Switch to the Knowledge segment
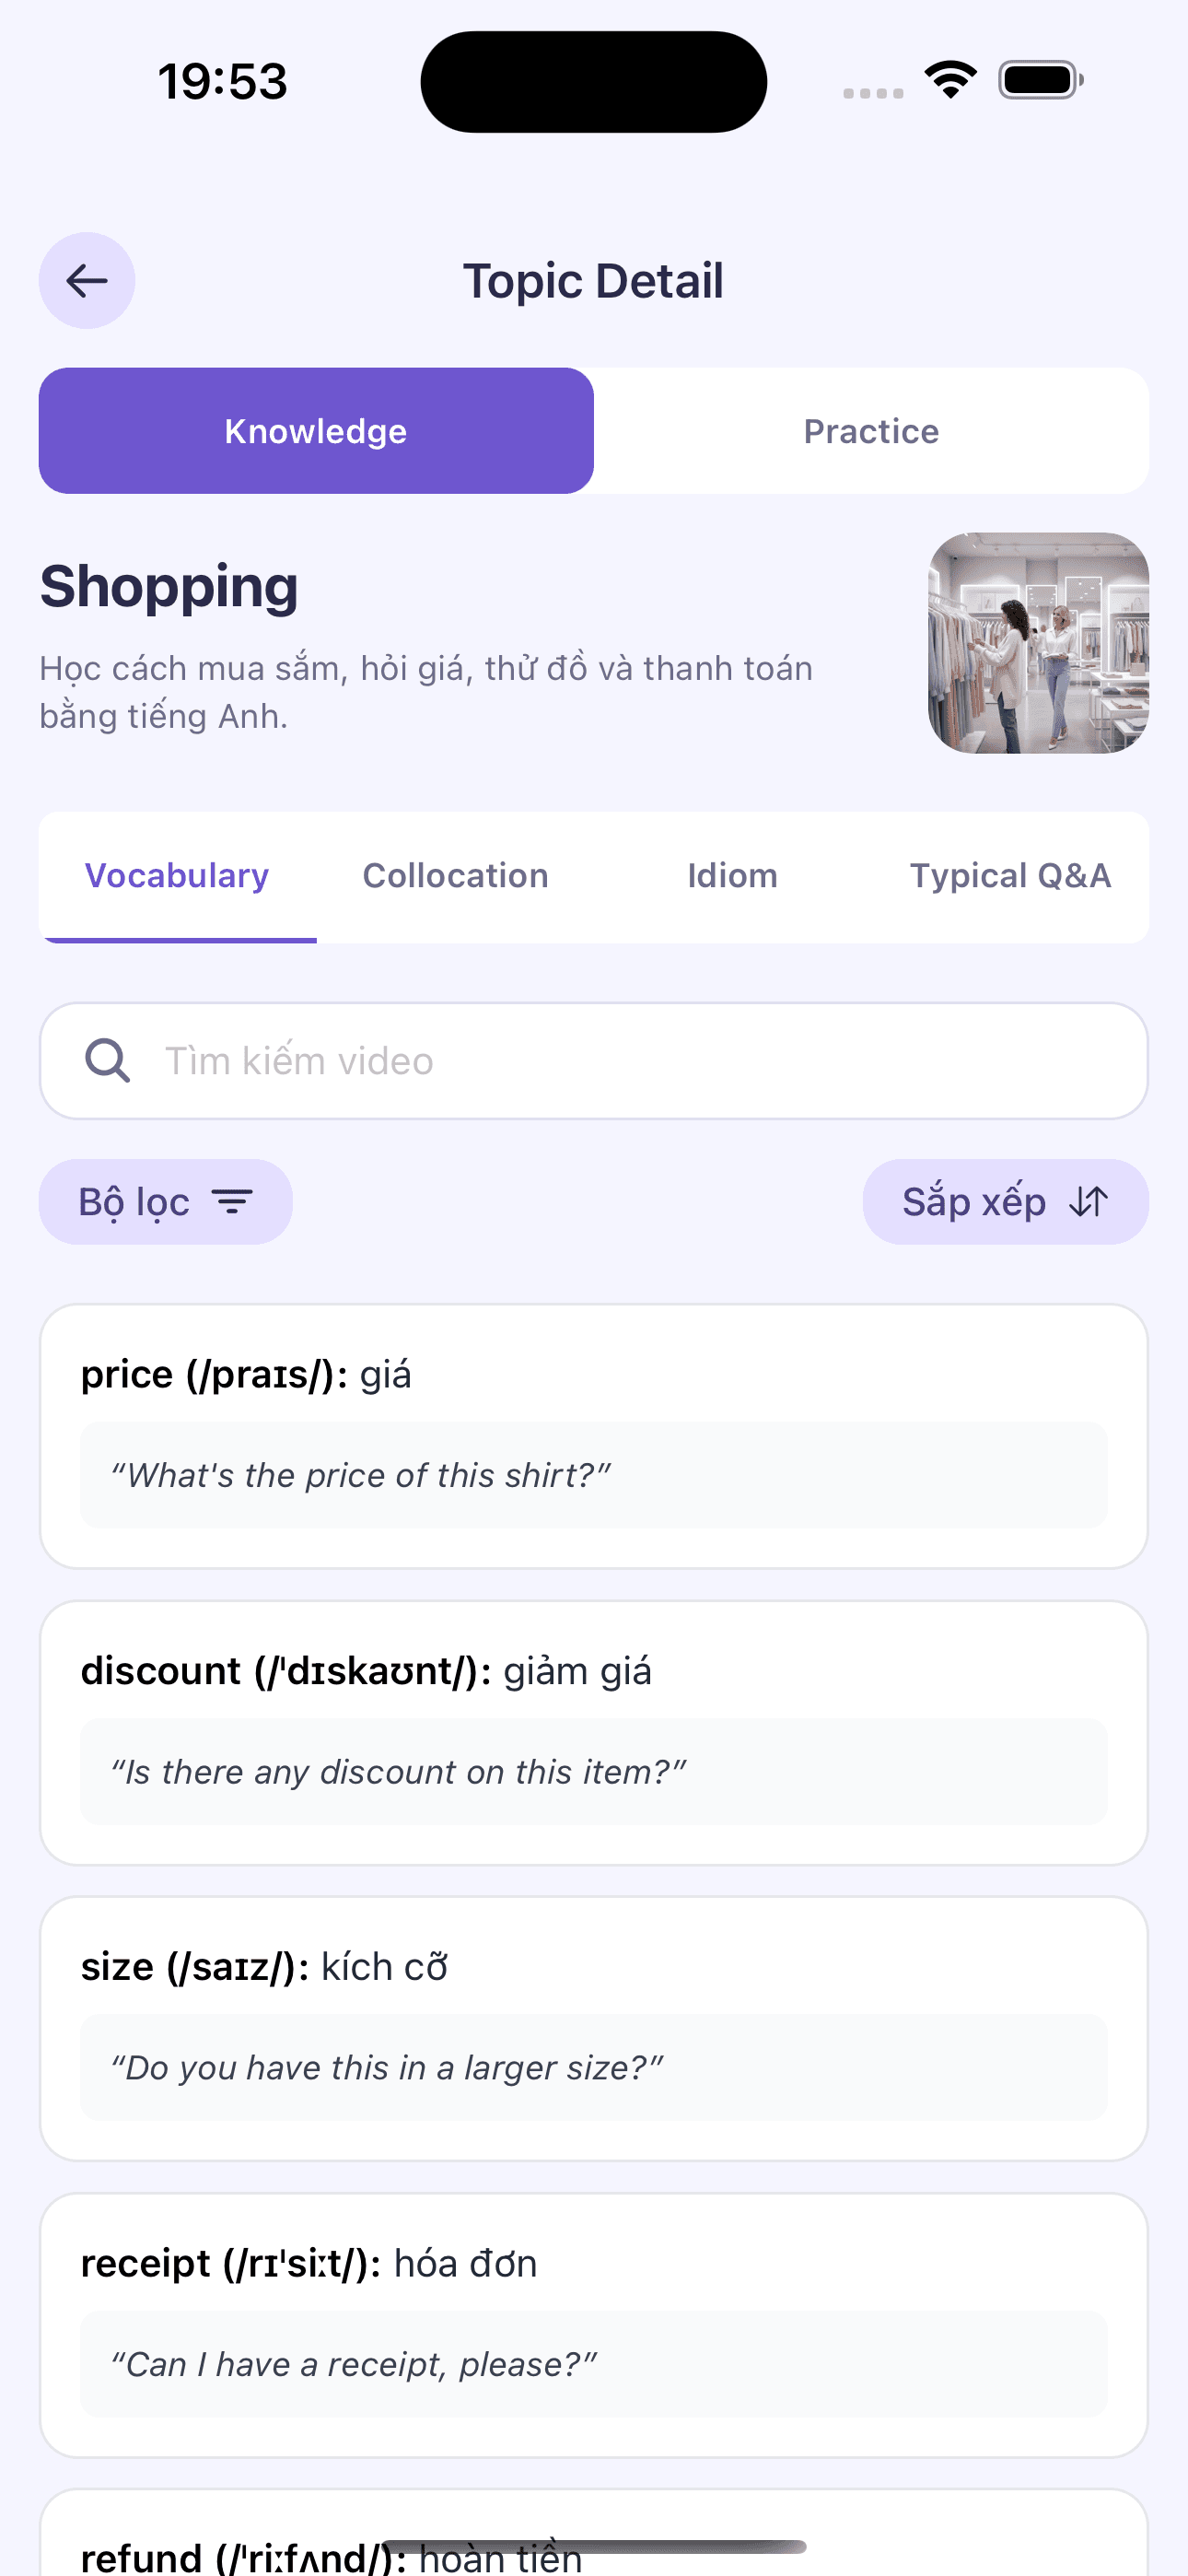Screen dimensions: 1188x2576 point(316,431)
